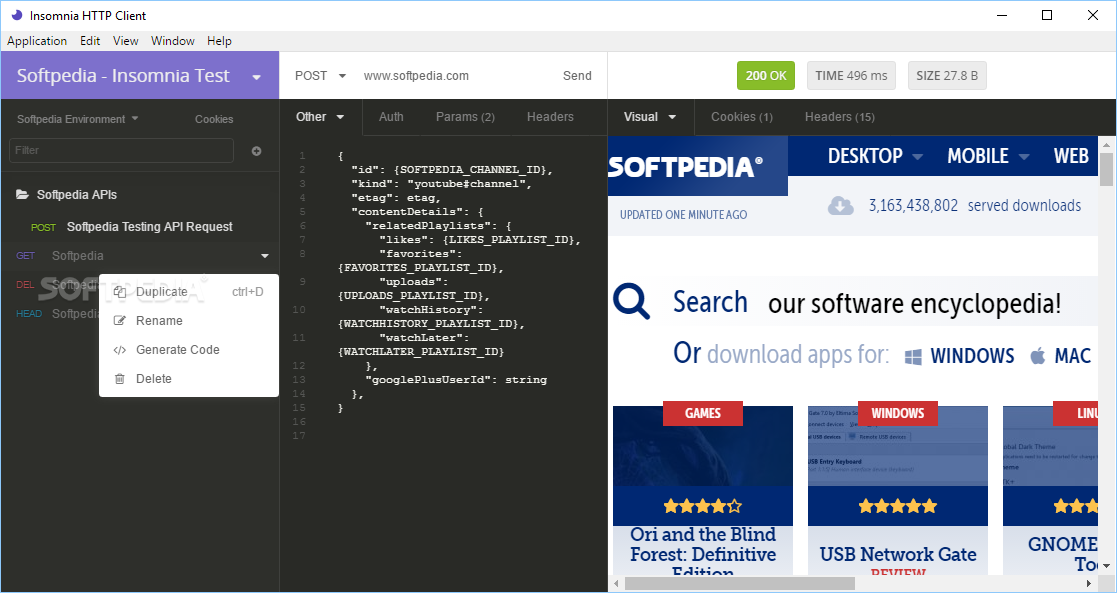Image resolution: width=1117 pixels, height=593 pixels.
Task: Select the GET Softpedia request
Action: (x=140, y=256)
